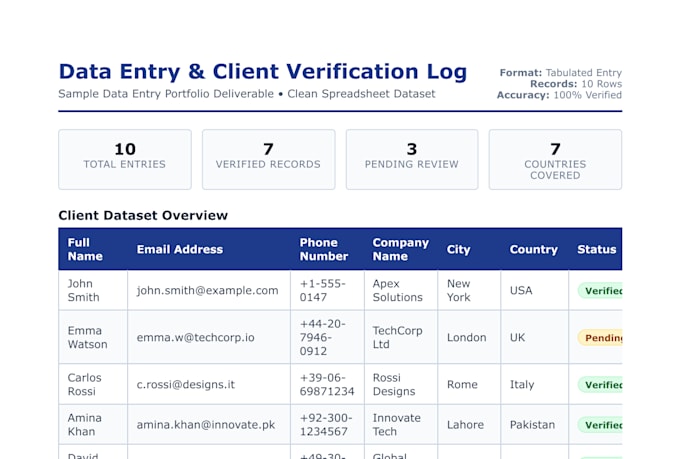Screen dimensions: 680x459
Task: Select the Total Entries summary card
Action: 125,159
